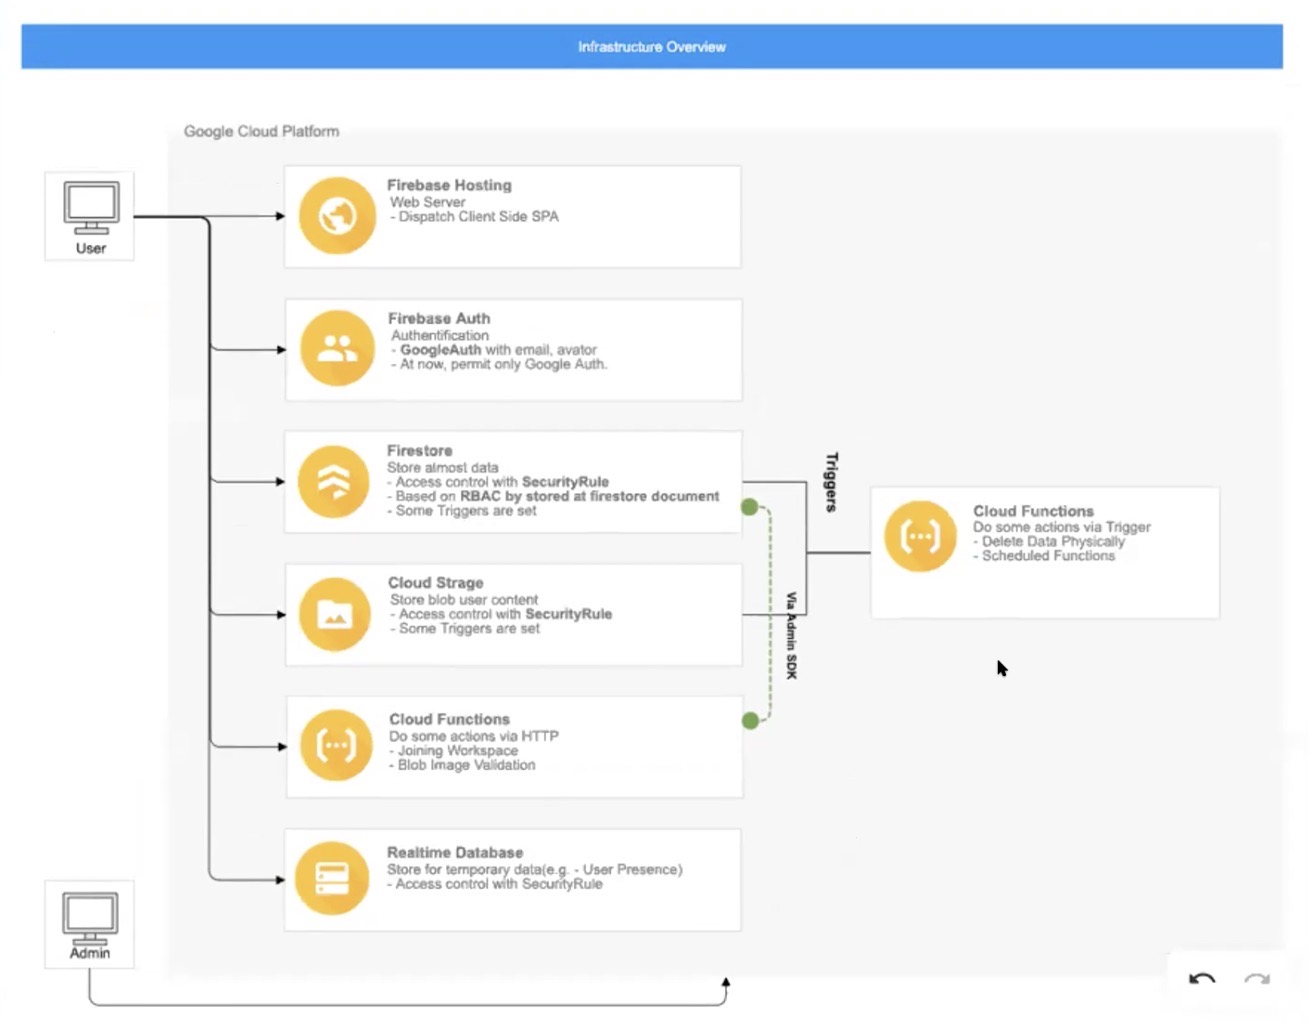Viewport: 1309px width, 1033px height.
Task: Click the Realtime Database heading text
Action: (455, 852)
